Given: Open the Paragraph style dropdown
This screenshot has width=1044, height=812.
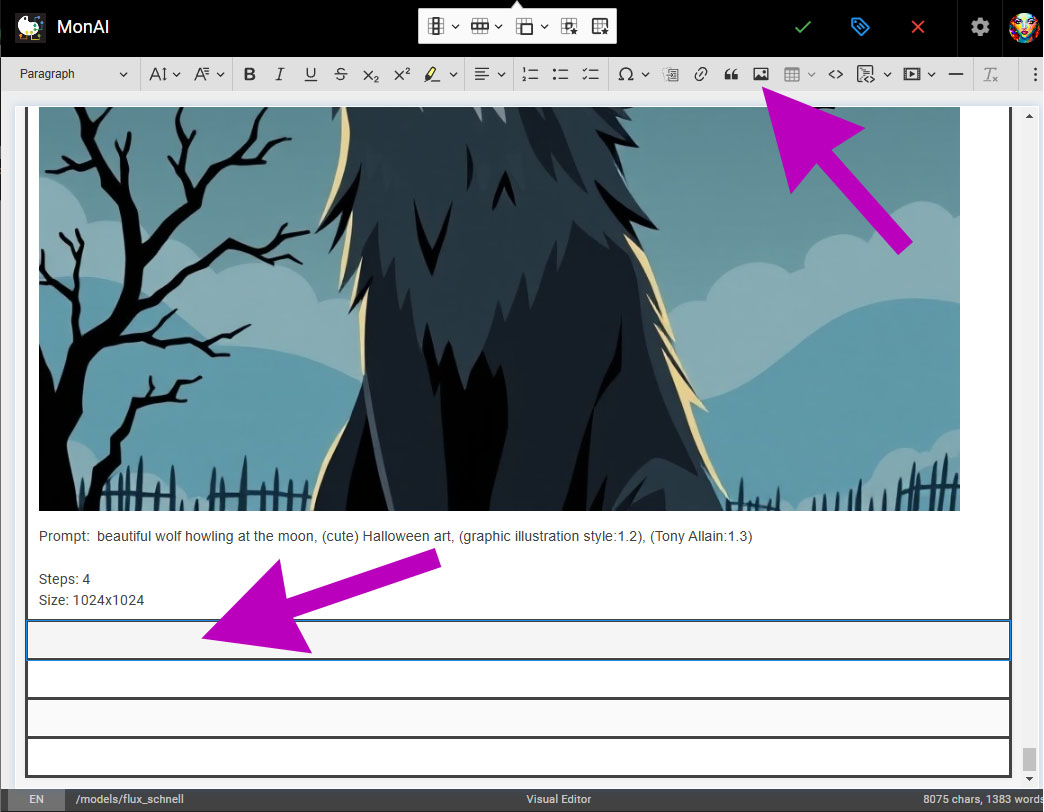Looking at the screenshot, I should 74,74.
